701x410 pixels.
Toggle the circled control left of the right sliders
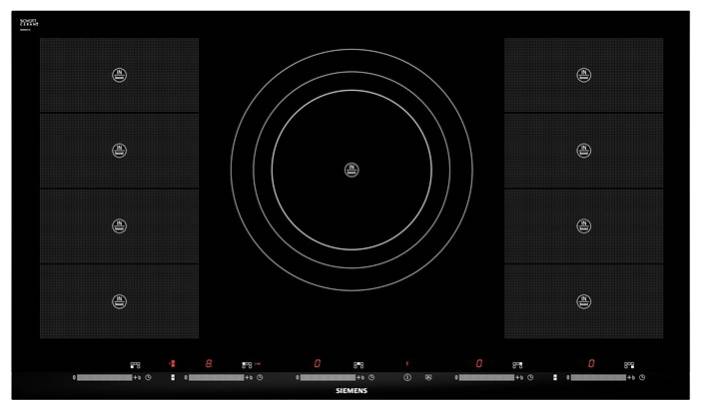tap(407, 378)
